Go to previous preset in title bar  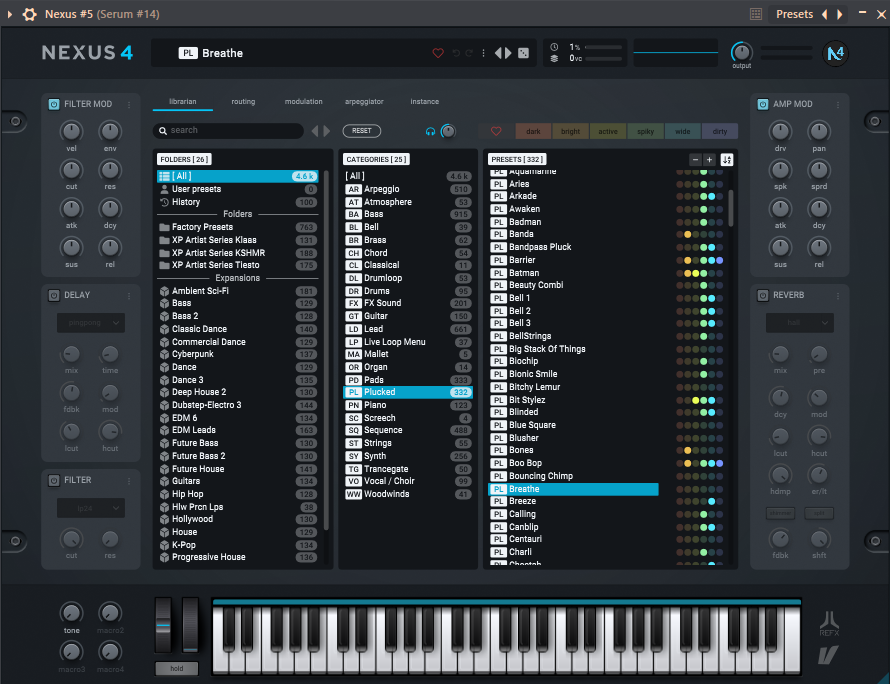pos(825,14)
